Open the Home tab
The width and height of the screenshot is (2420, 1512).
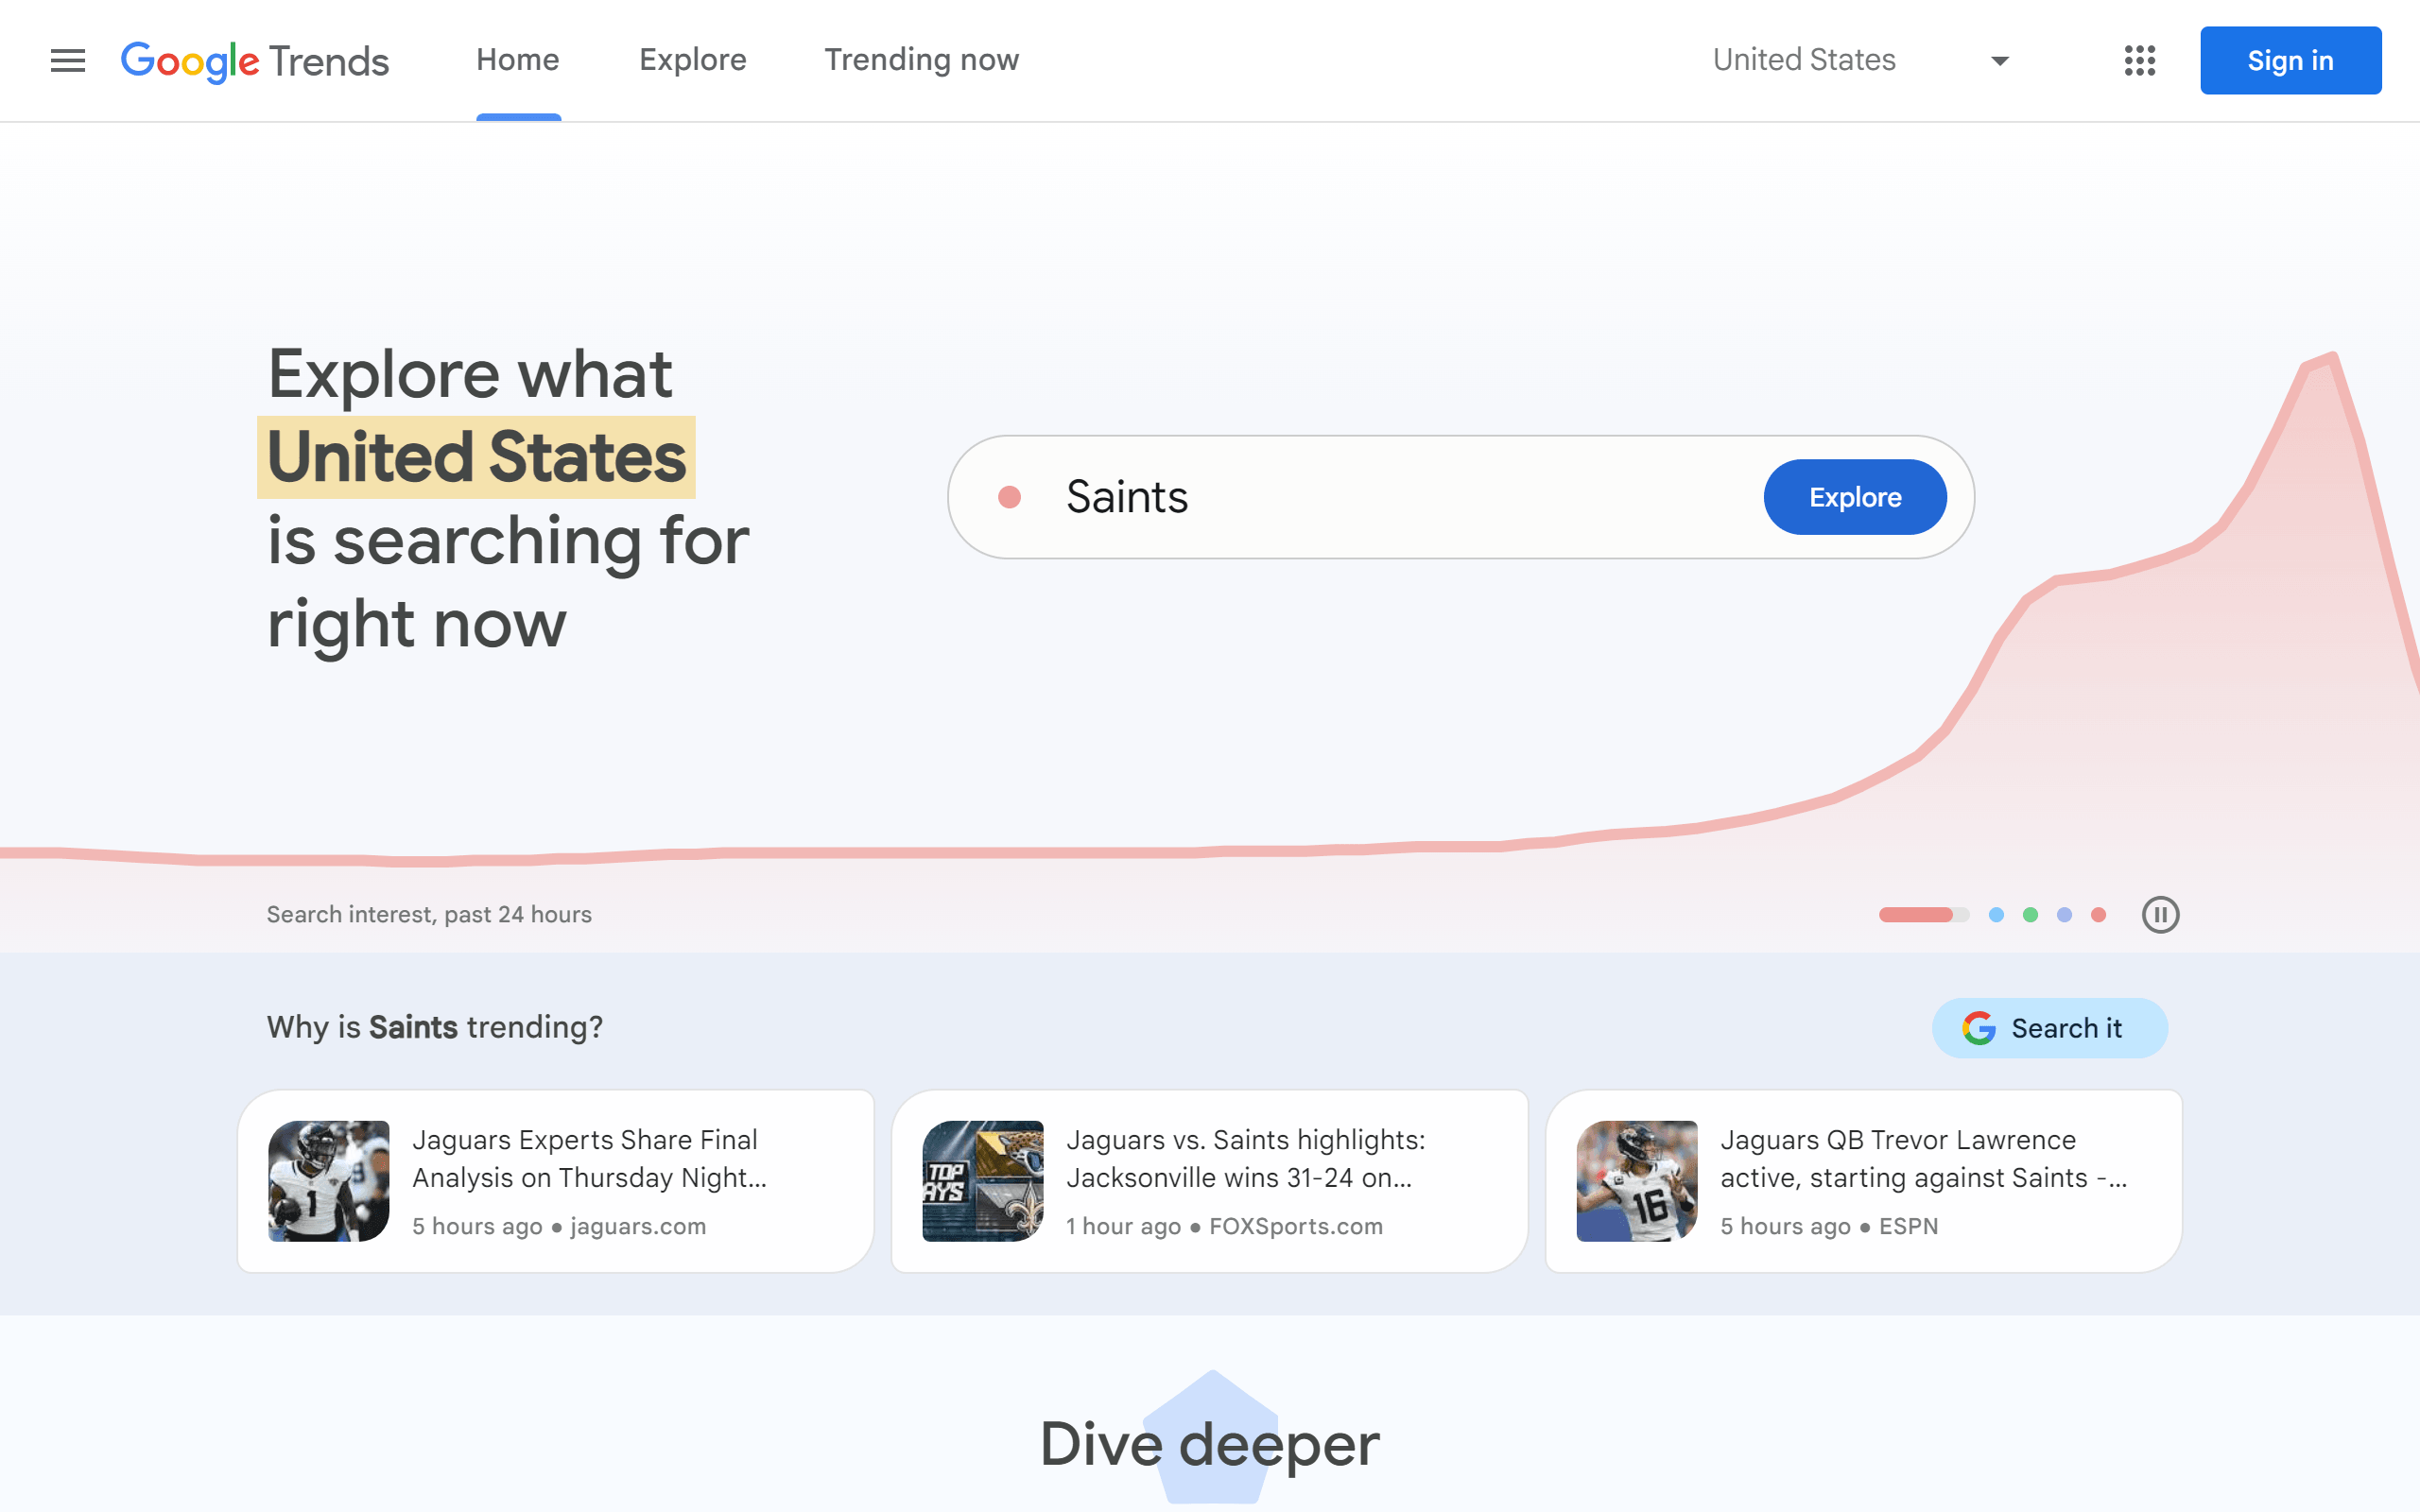517,60
